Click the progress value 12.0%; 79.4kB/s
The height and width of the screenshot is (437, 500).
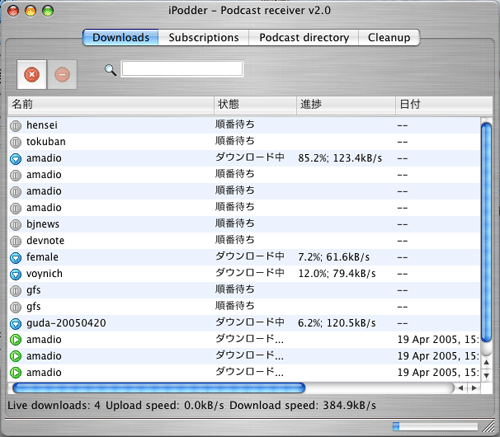337,274
